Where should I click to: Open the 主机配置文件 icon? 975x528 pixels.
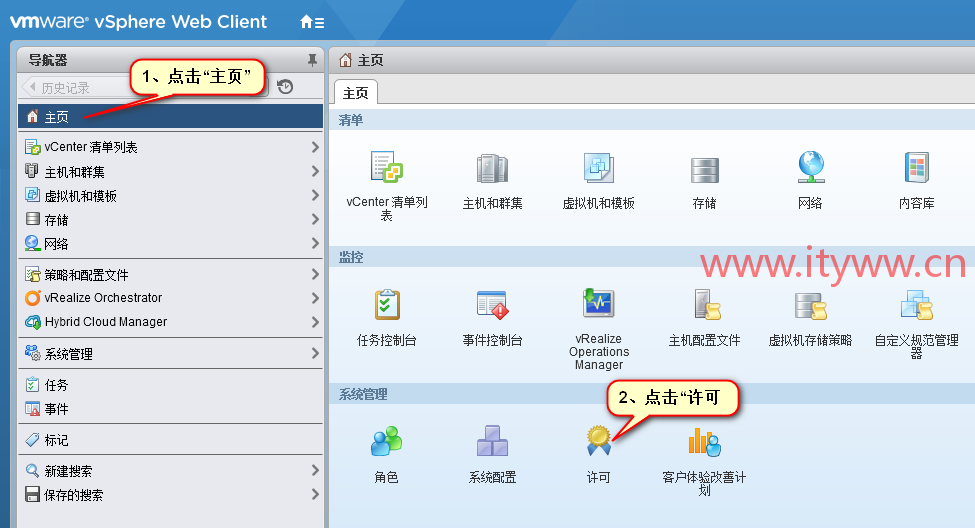[707, 305]
